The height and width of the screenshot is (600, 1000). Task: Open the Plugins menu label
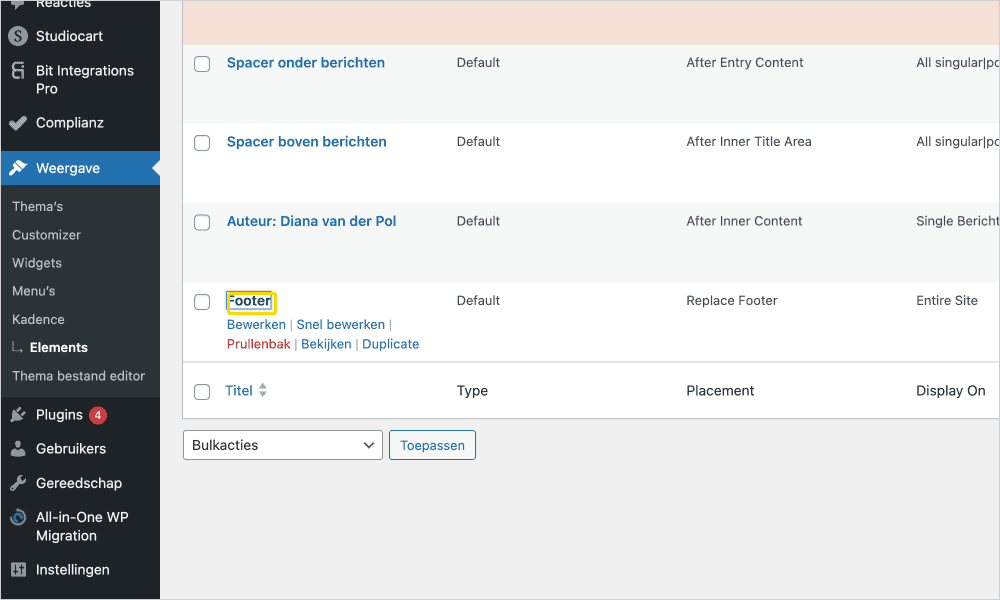[x=59, y=415]
